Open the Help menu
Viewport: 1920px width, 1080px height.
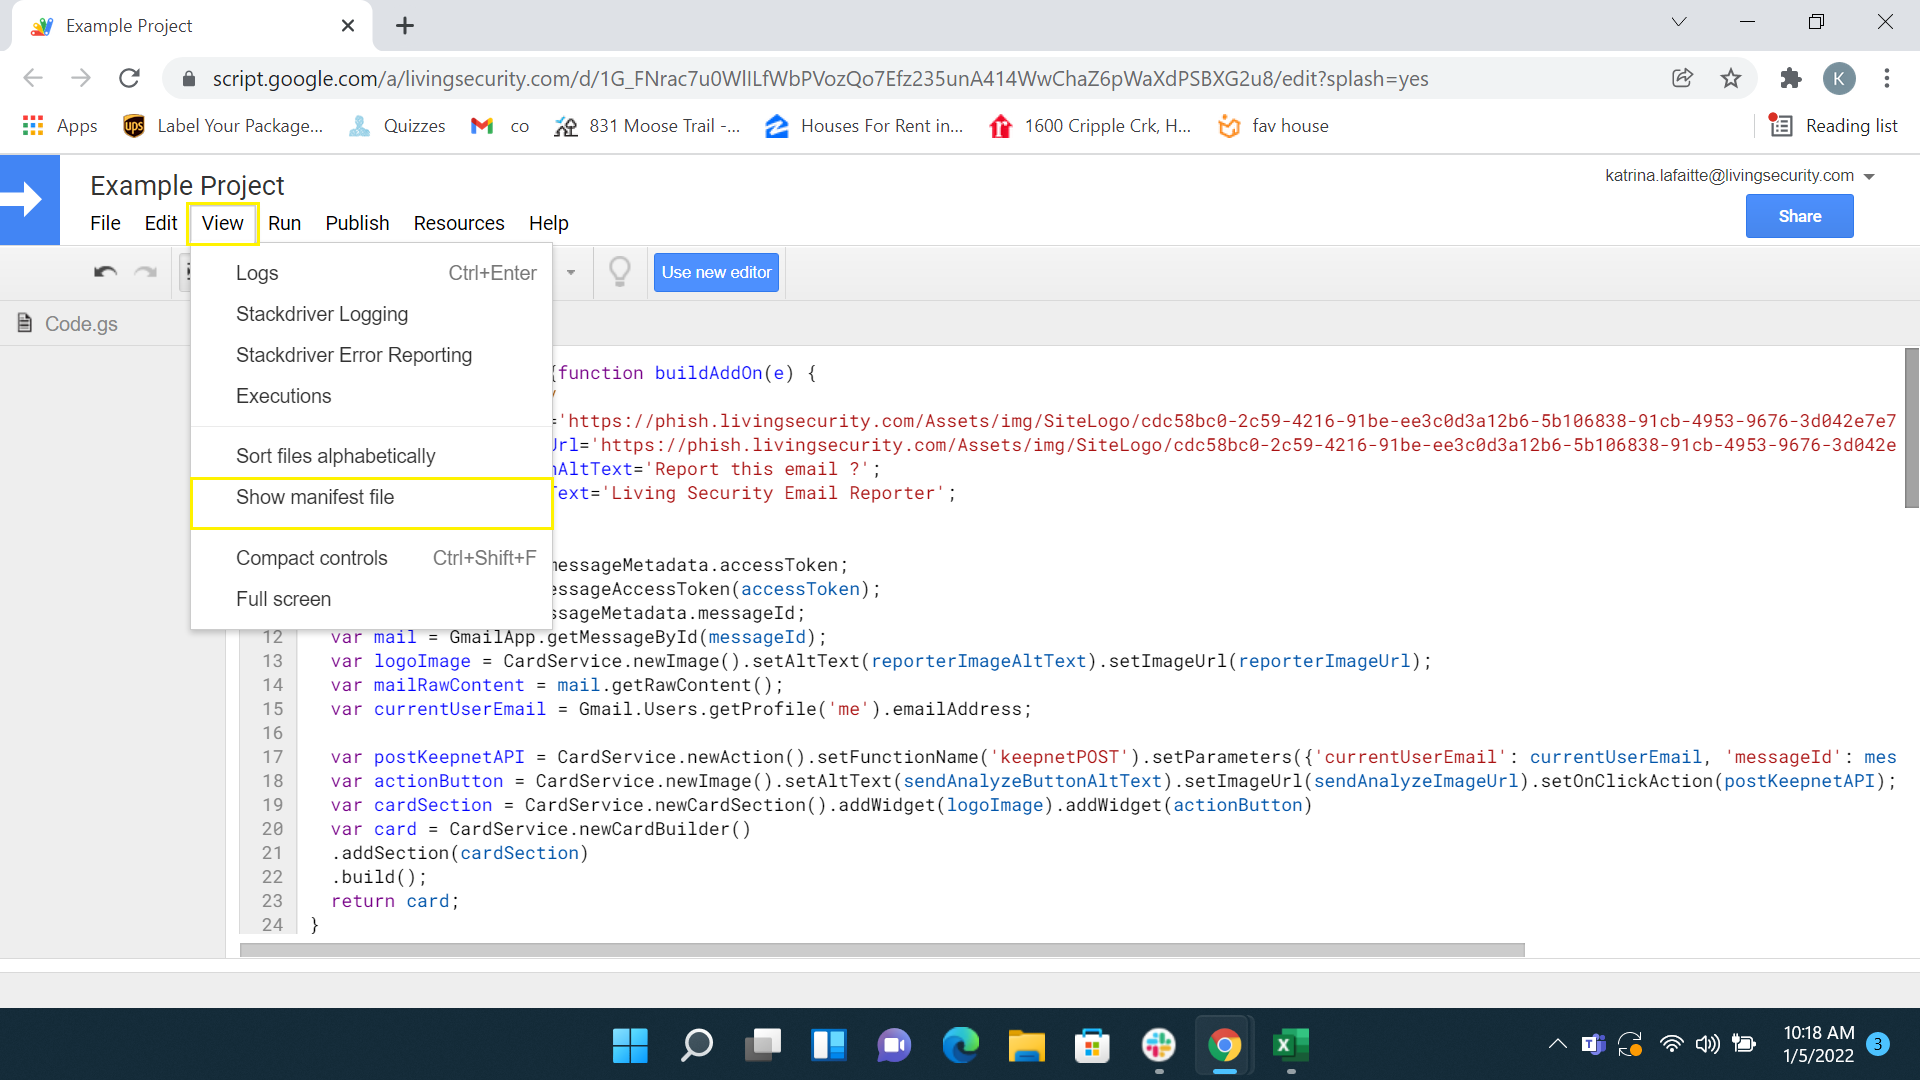coord(548,223)
